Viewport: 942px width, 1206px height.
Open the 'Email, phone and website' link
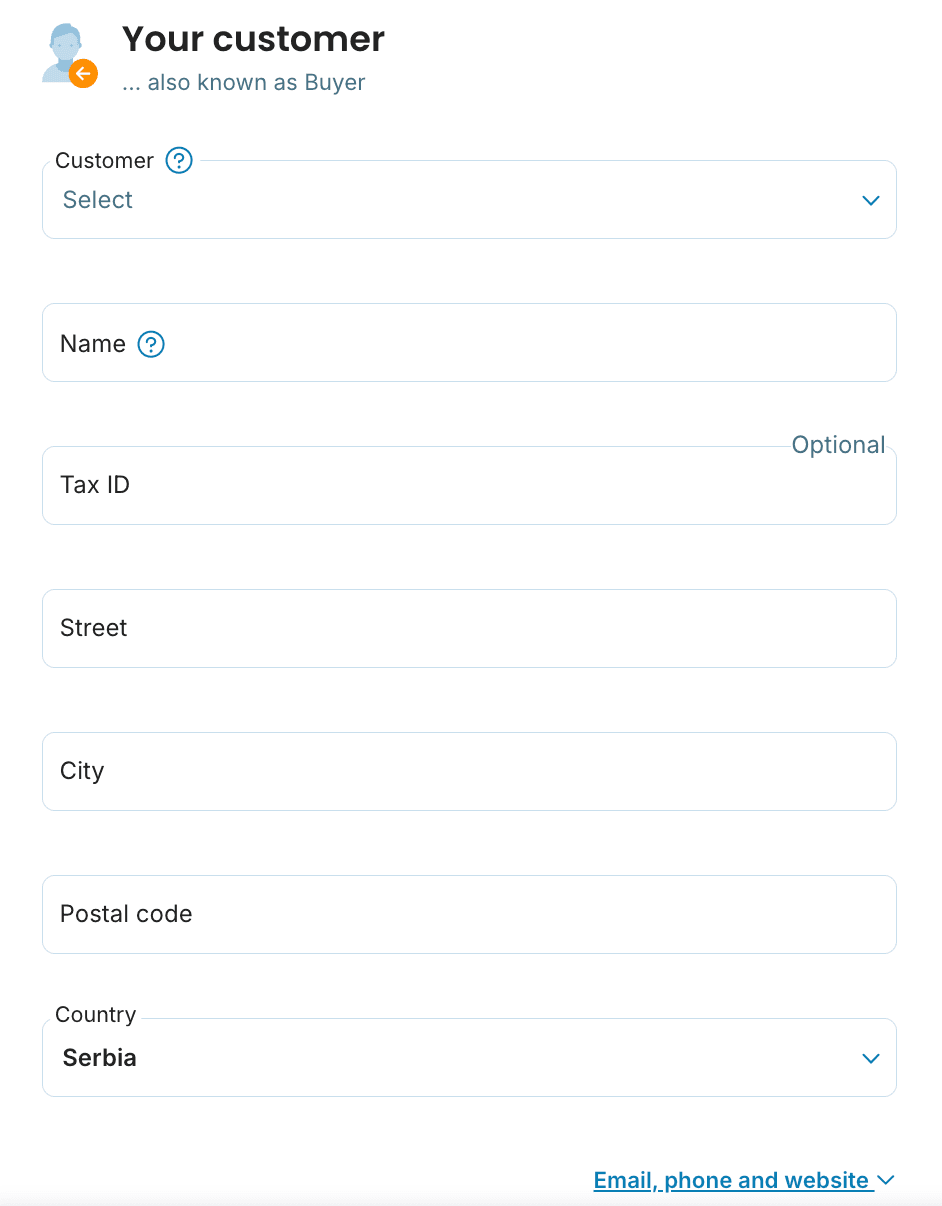[x=731, y=1181]
